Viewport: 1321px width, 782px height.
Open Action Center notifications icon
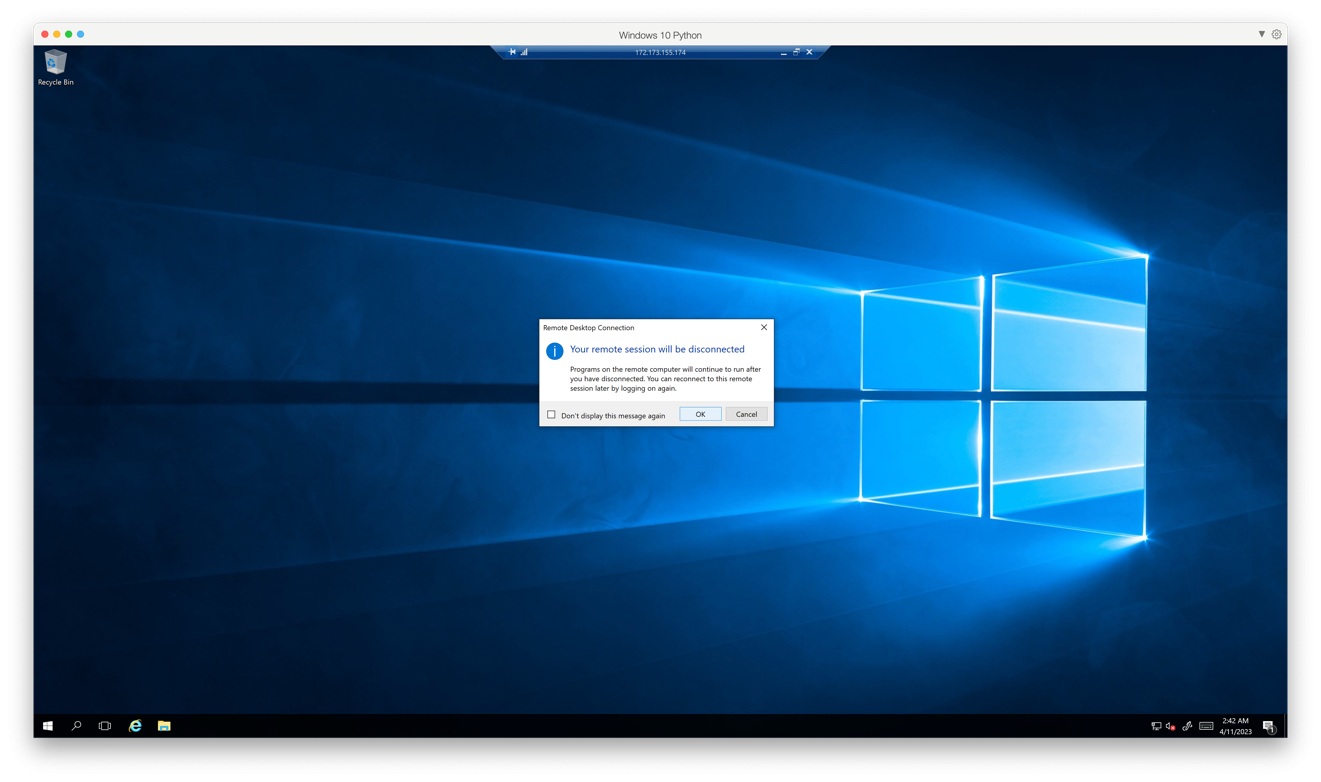point(1268,726)
